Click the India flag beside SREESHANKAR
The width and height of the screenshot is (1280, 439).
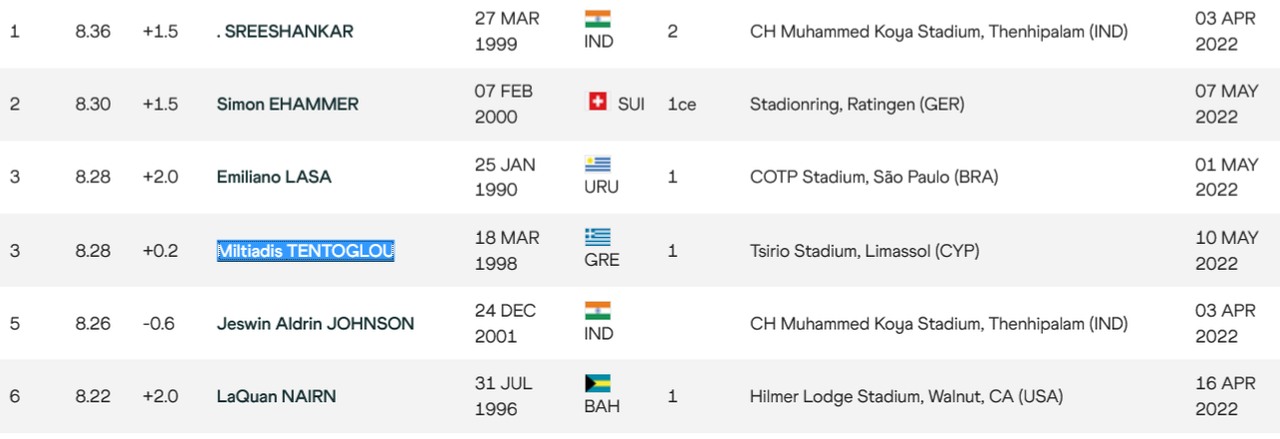coord(597,18)
